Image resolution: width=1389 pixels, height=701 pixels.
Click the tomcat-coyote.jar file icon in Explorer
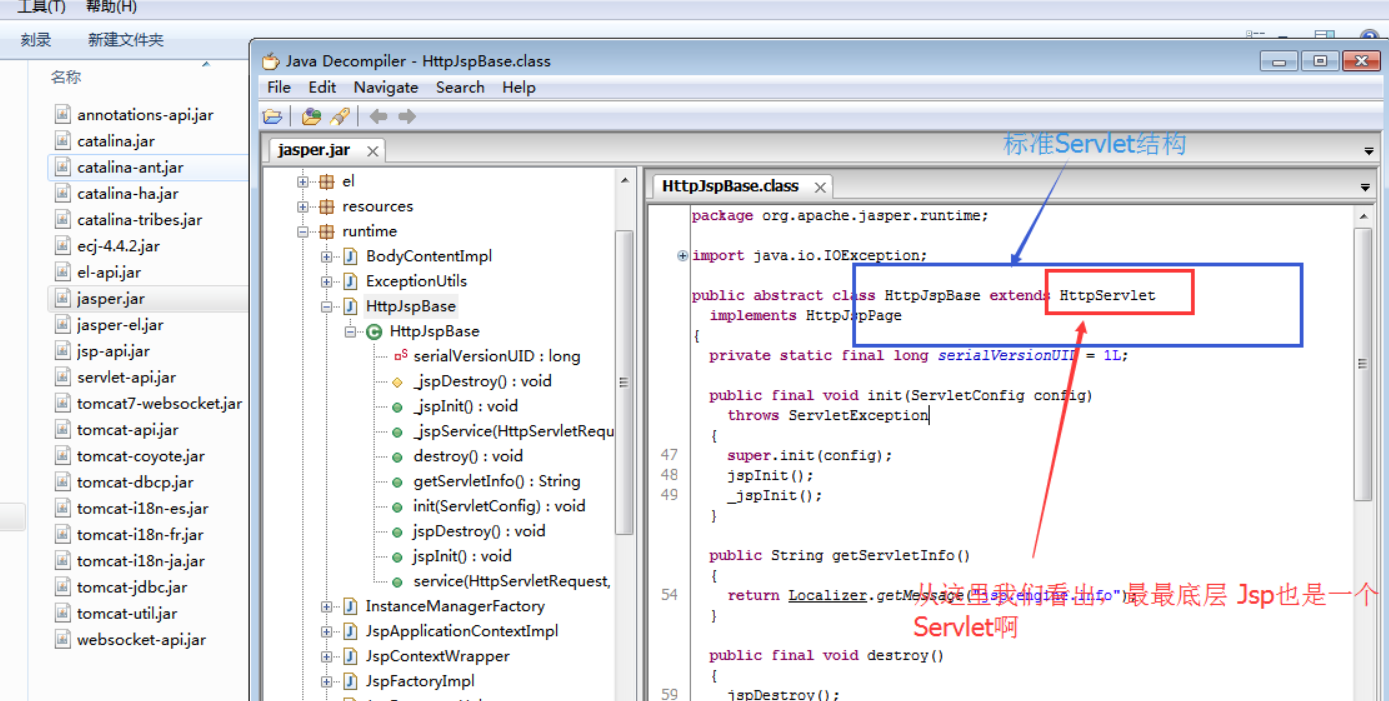pos(63,455)
